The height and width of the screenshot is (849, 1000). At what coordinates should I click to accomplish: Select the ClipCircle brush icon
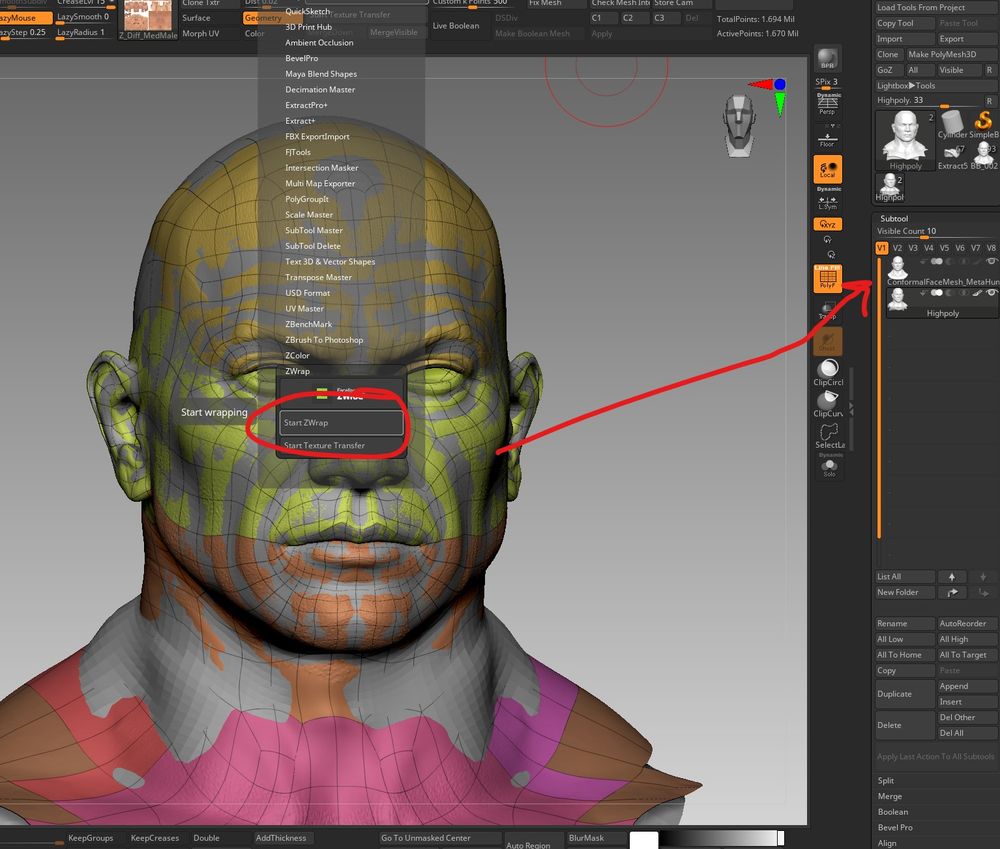click(828, 373)
